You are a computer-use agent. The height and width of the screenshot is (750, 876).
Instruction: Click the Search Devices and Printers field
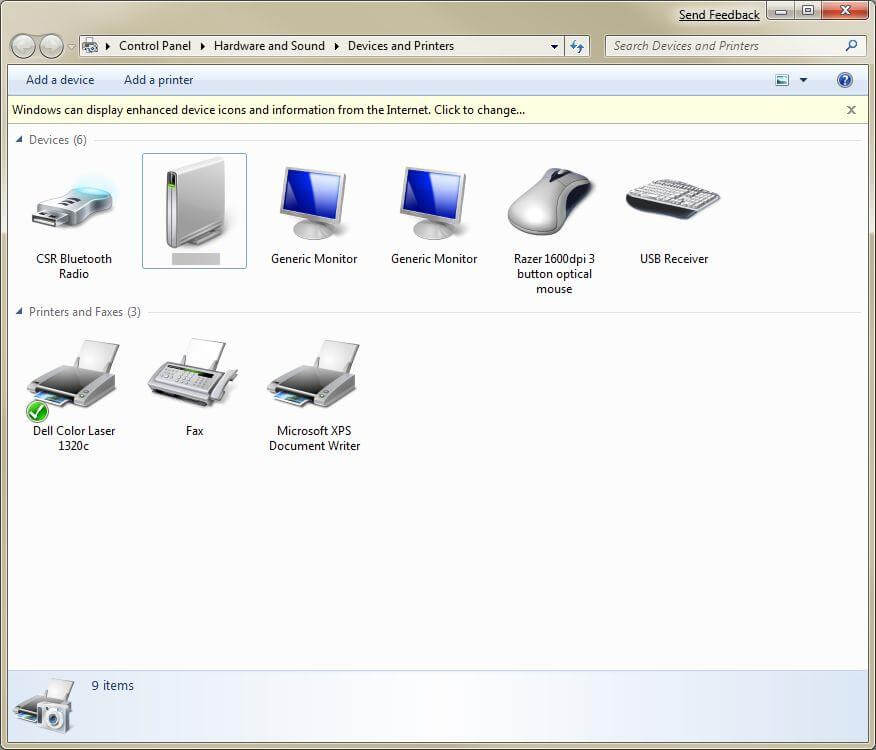pyautogui.click(x=720, y=46)
